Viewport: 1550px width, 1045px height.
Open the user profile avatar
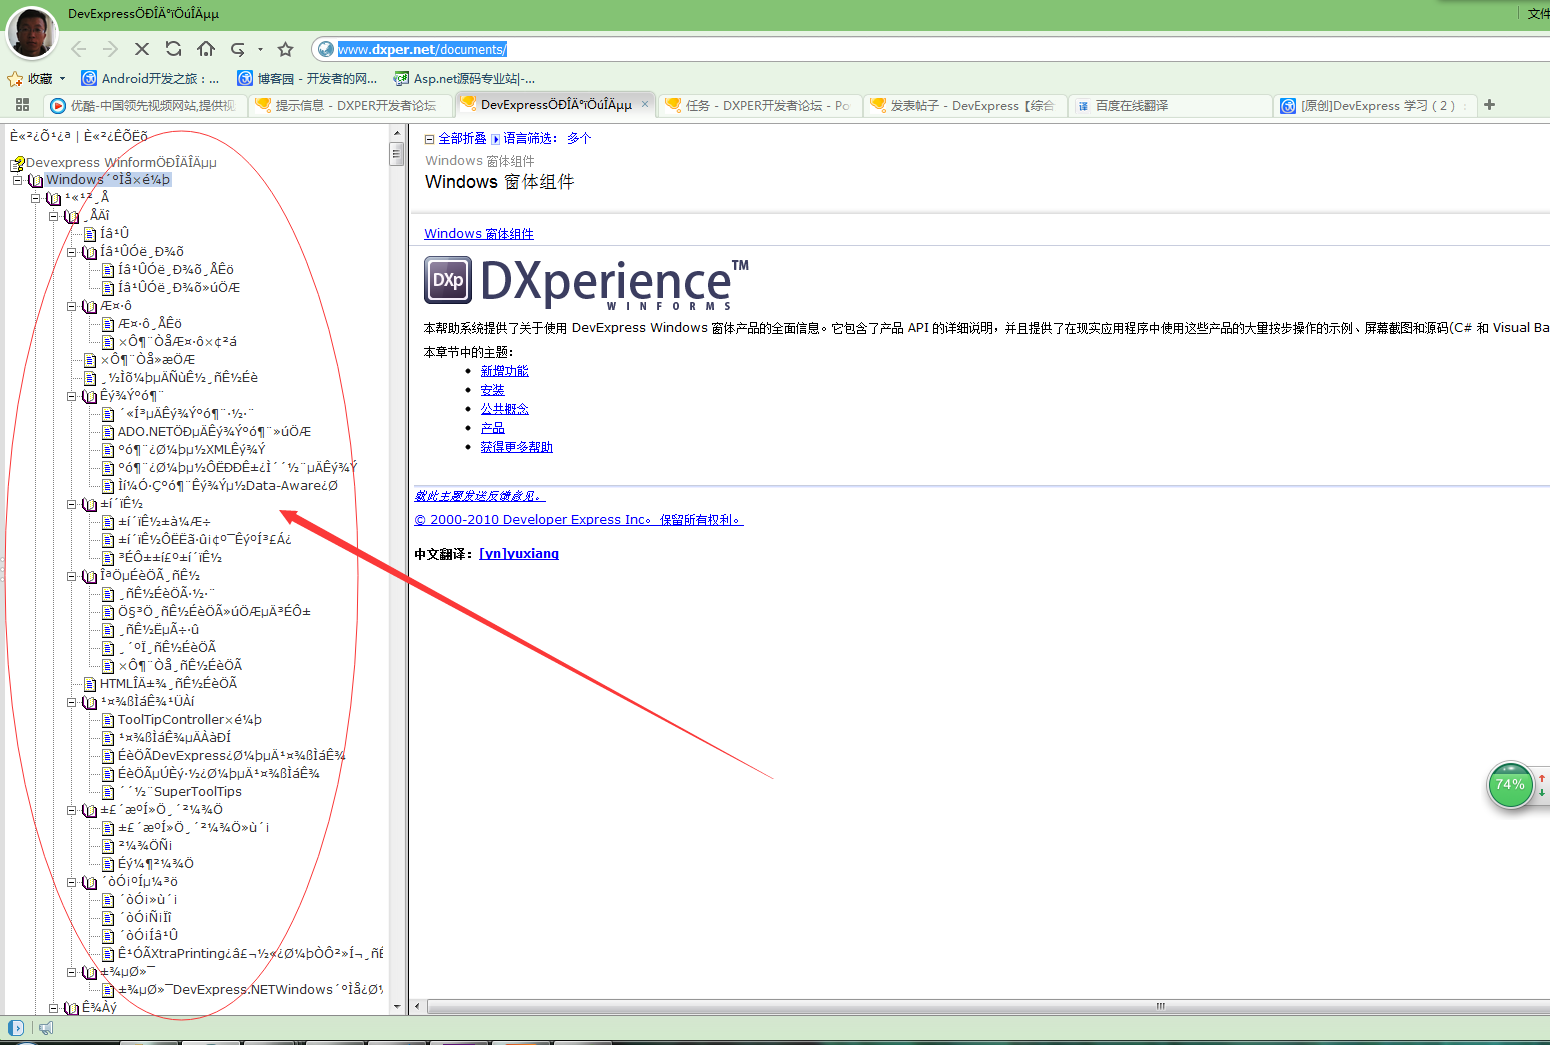32,33
